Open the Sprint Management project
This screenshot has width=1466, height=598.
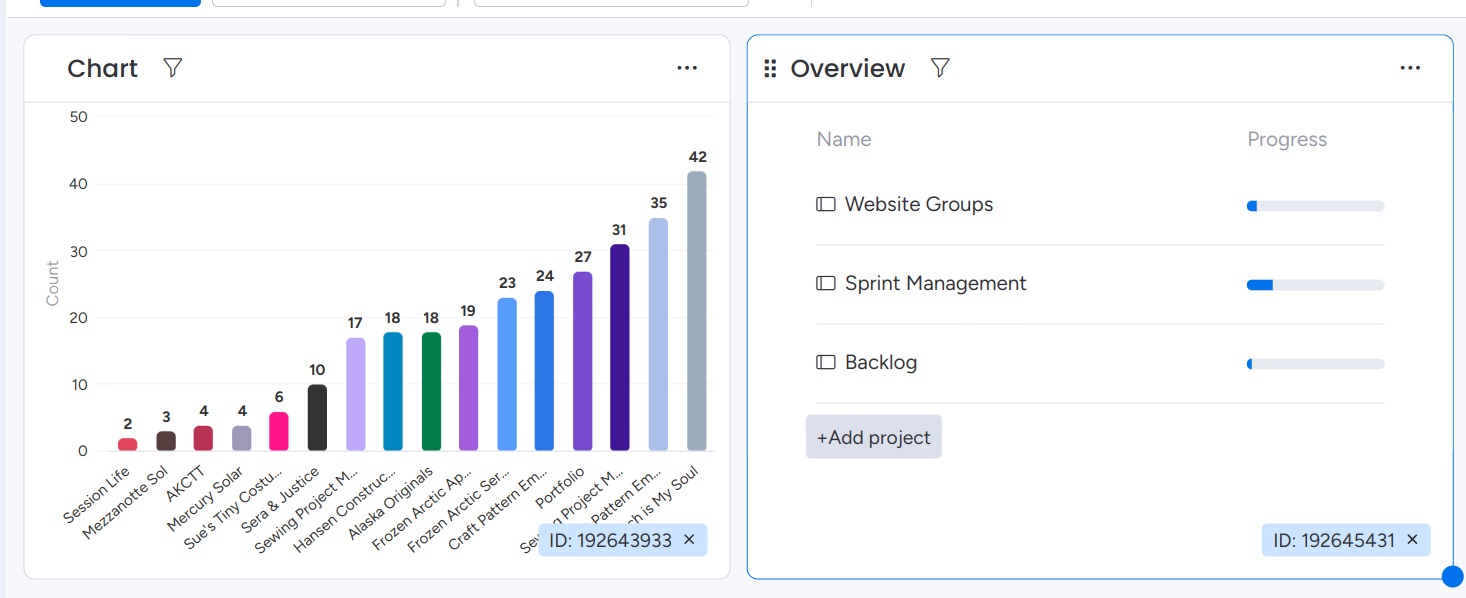(936, 283)
